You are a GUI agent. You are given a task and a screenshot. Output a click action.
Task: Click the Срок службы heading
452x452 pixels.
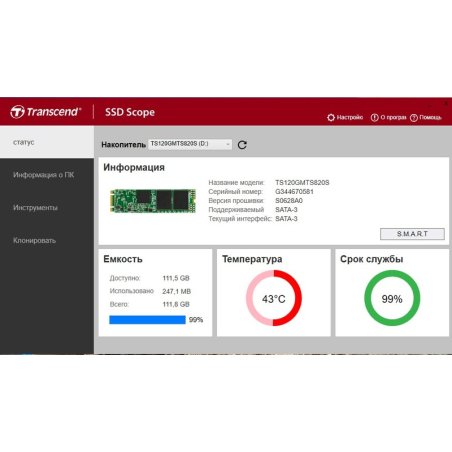pos(372,259)
